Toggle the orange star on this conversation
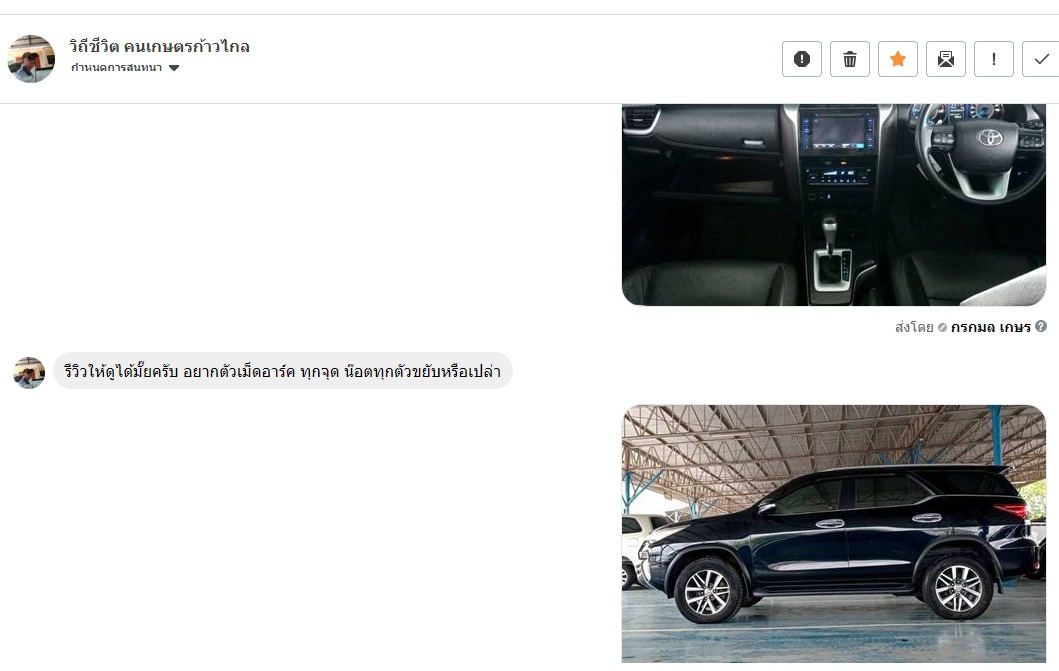 coord(898,59)
